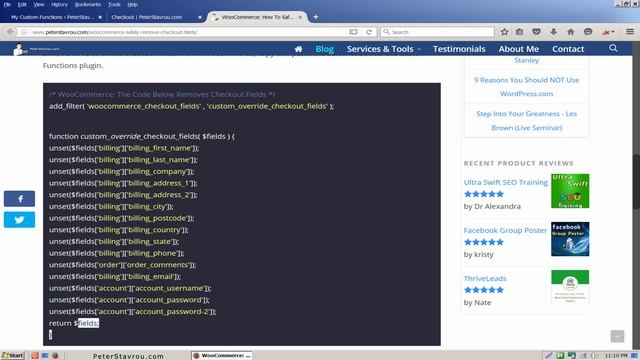Click the unset billing_first_name code line
Image resolution: width=640 pixels, height=360 pixels.
[x=124, y=148]
